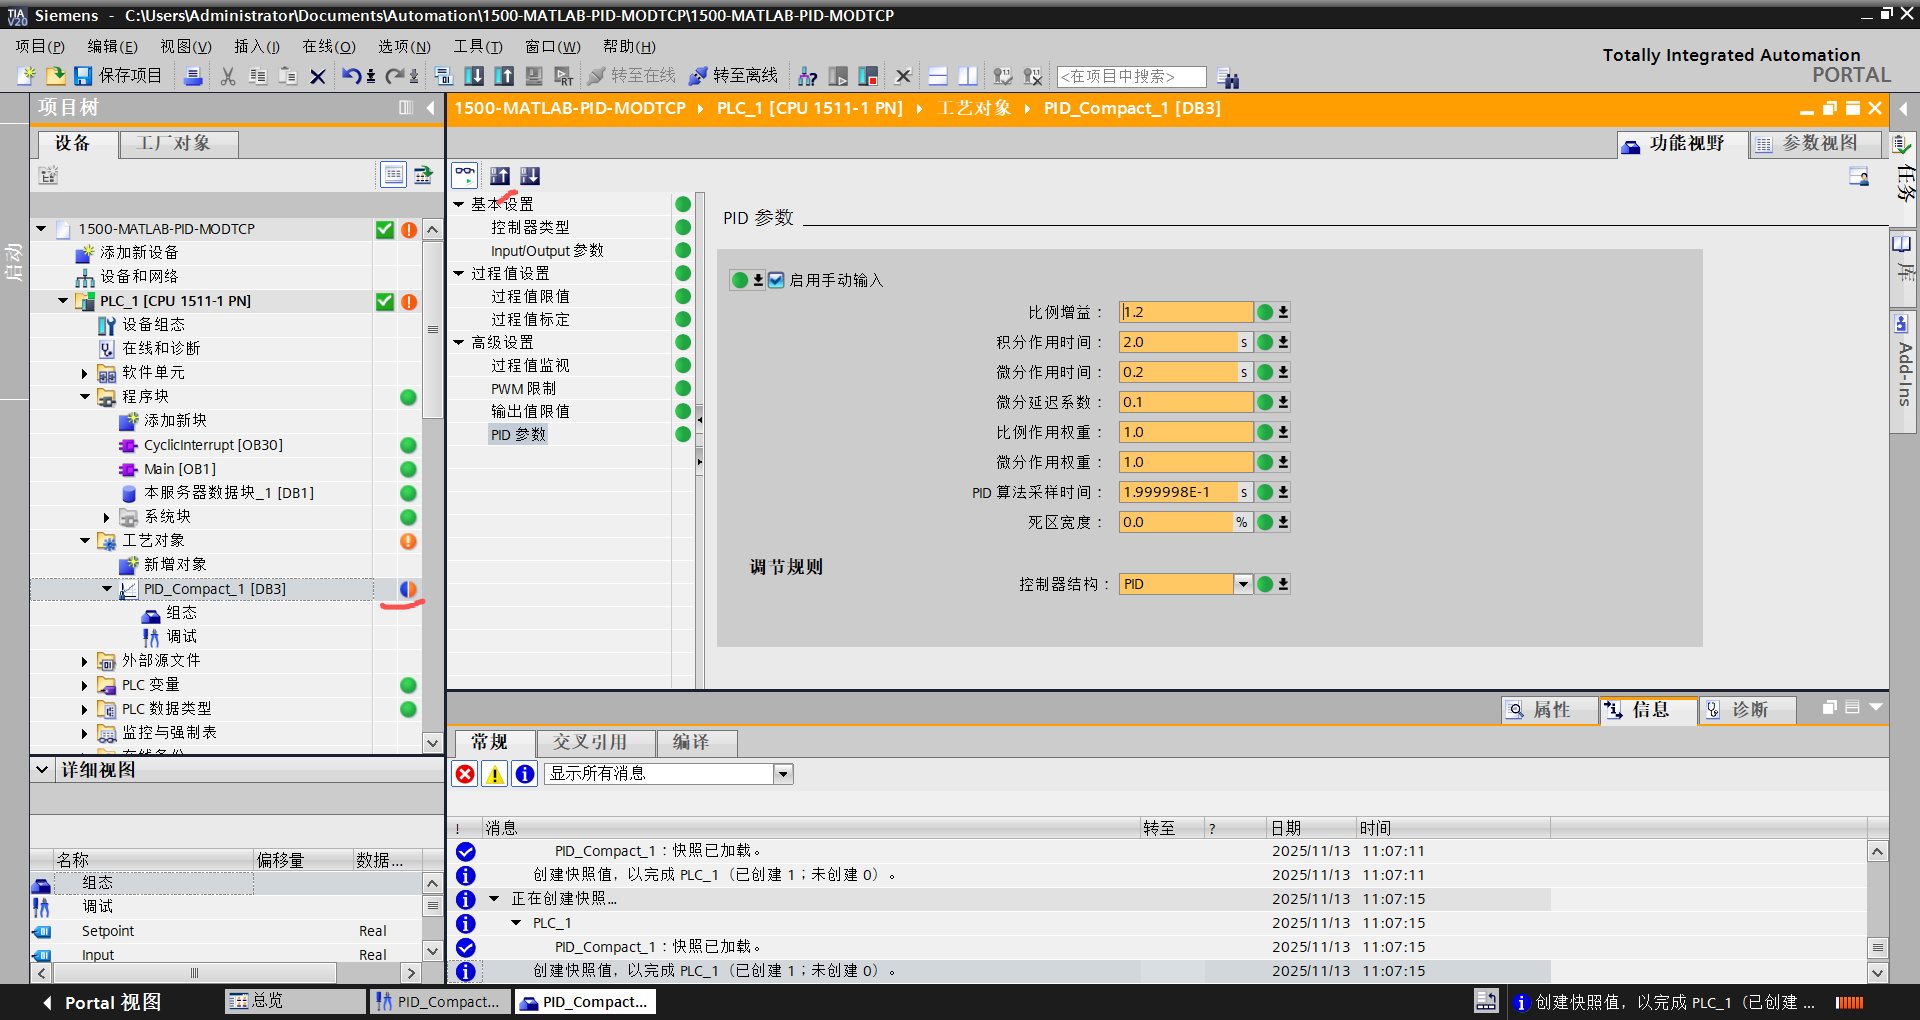
Task: Open the 控制器结构 PID dropdown
Action: [1243, 584]
